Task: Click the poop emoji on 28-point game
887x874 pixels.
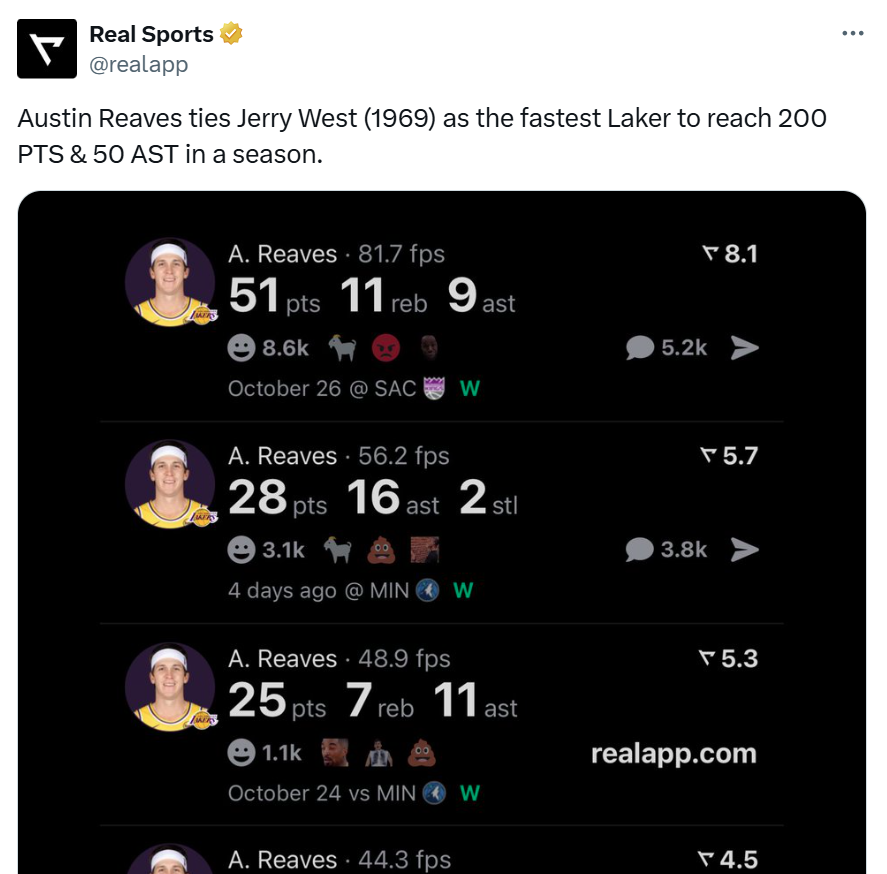Action: click(383, 549)
